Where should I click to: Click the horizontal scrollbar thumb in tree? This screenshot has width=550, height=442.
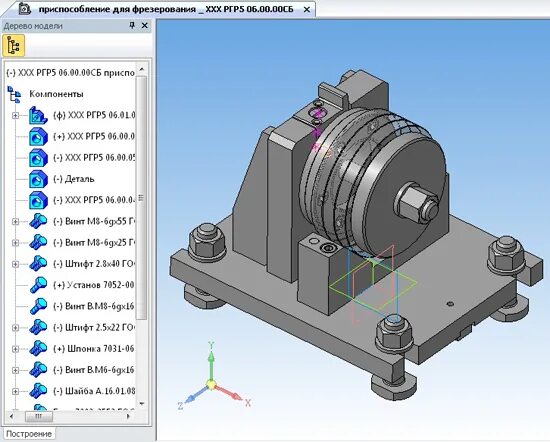click(39, 416)
